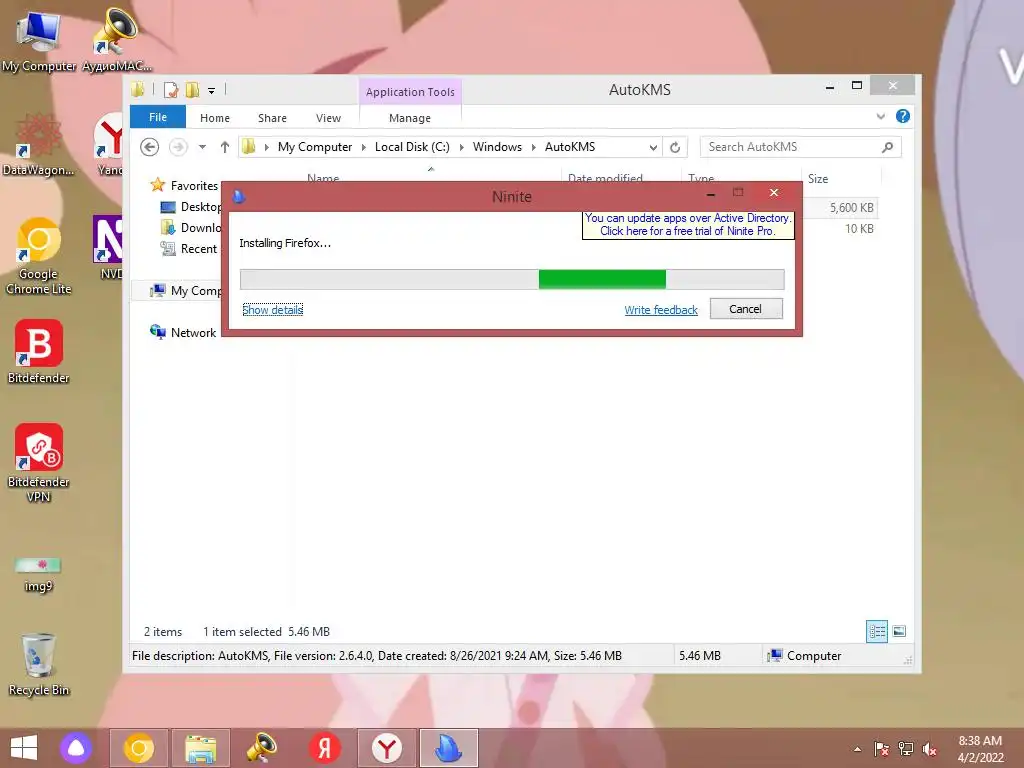
Task: Open the red Yandex Я taskbar icon
Action: coord(325,748)
